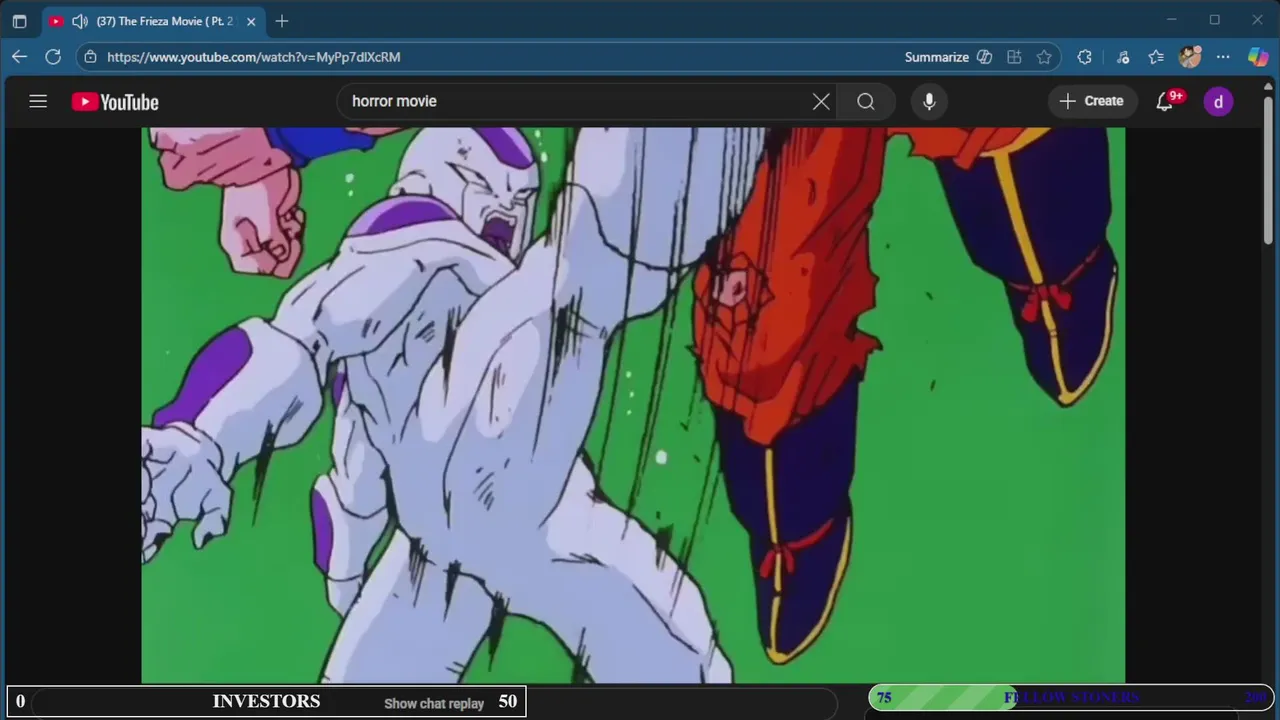Mute the Frieza Movie tab audio
Screen dimensions: 1280x720
click(80, 21)
